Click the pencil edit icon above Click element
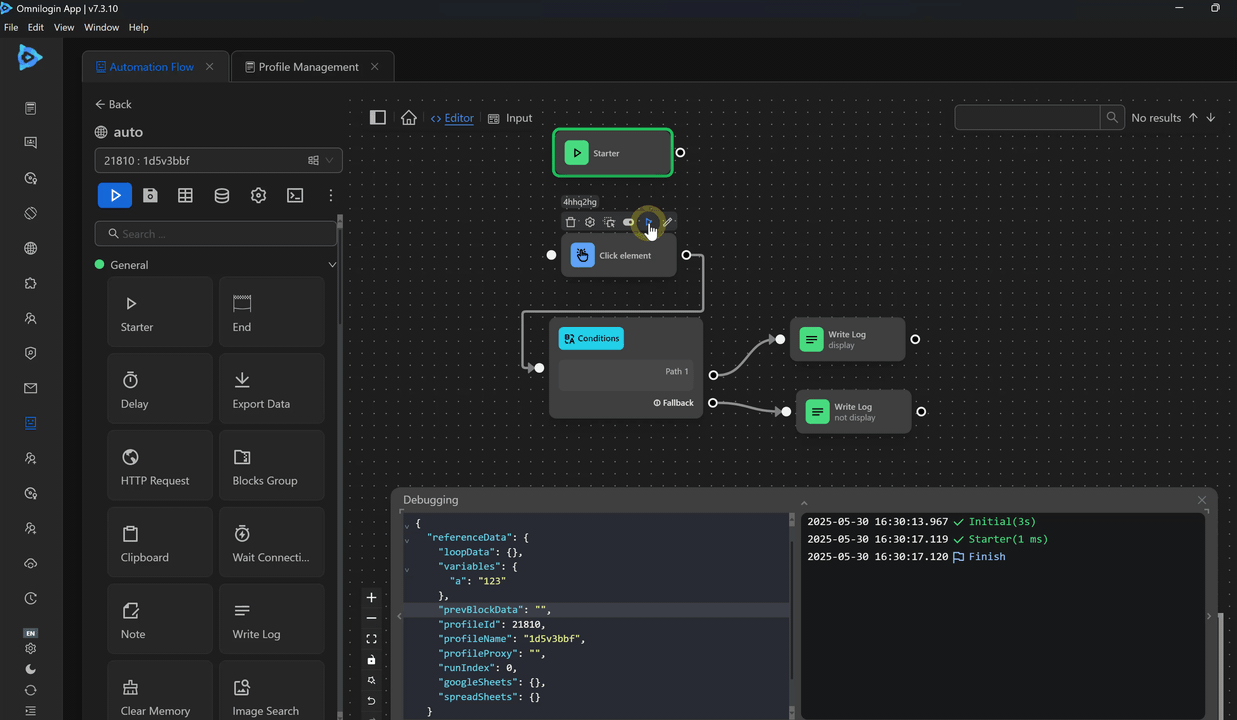Viewport: 1237px width, 720px height. (x=668, y=222)
